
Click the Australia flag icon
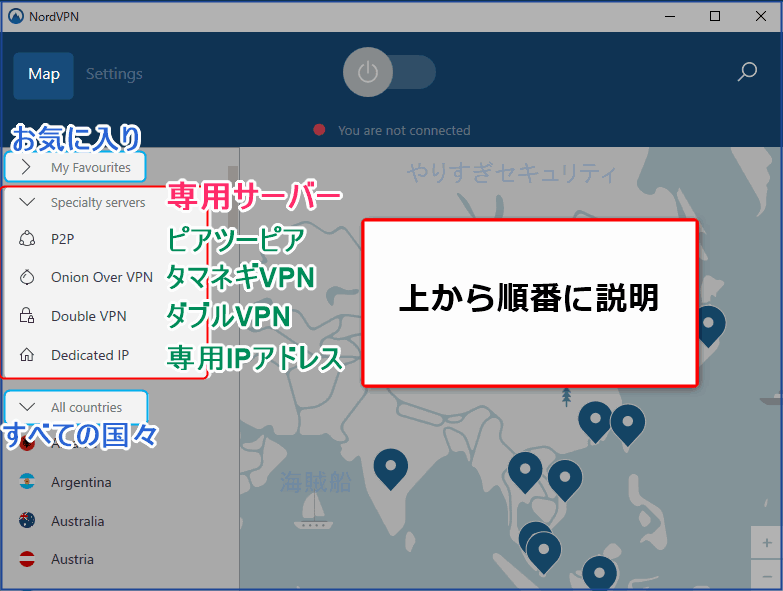point(27,521)
